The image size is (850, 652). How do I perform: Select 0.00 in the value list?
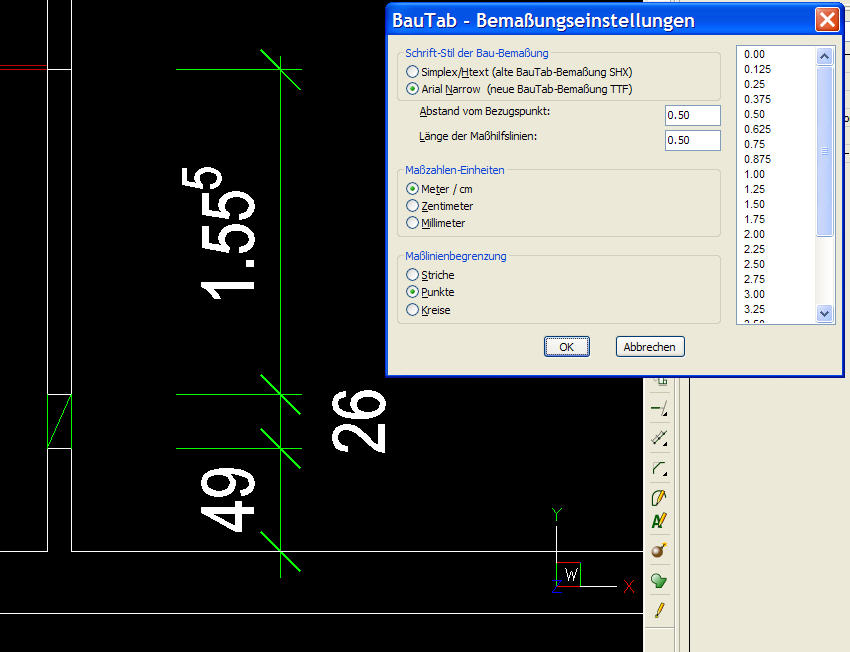tap(755, 54)
